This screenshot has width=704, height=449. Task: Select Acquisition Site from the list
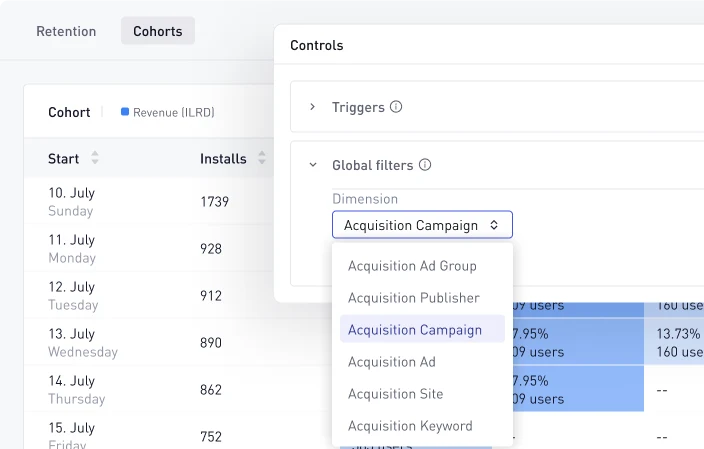(395, 394)
